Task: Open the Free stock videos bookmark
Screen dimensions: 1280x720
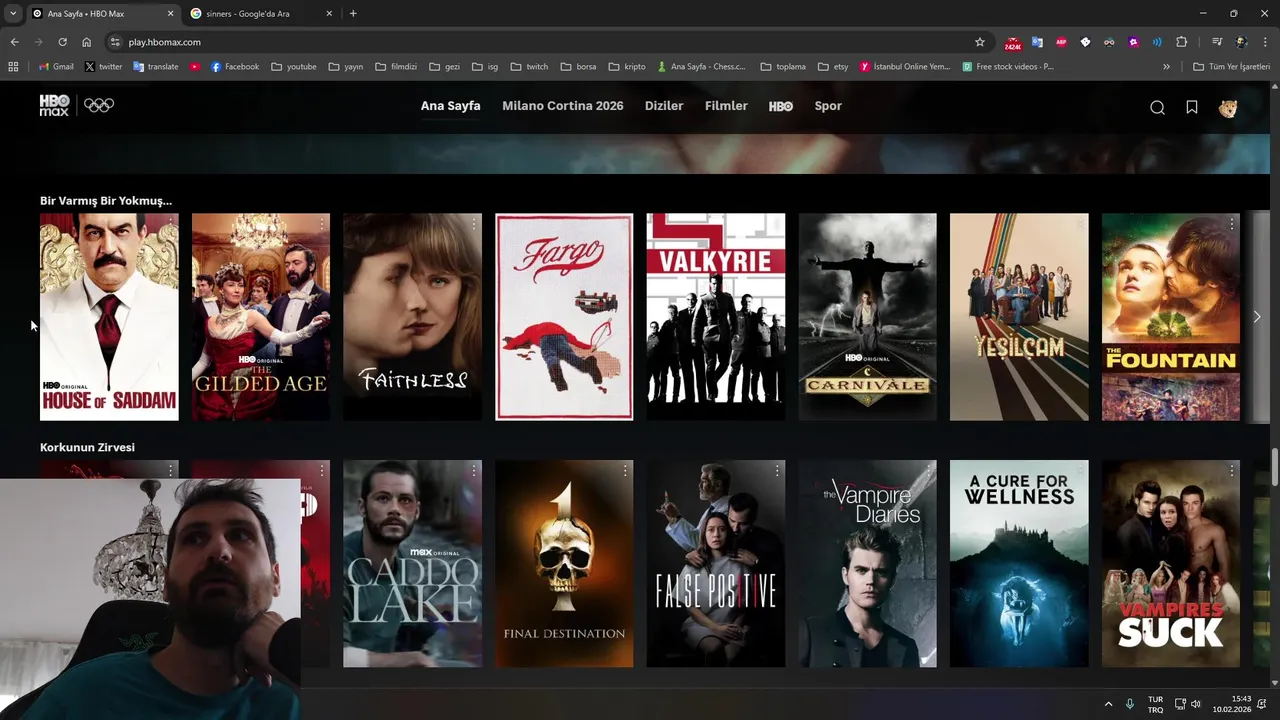Action: [1008, 67]
